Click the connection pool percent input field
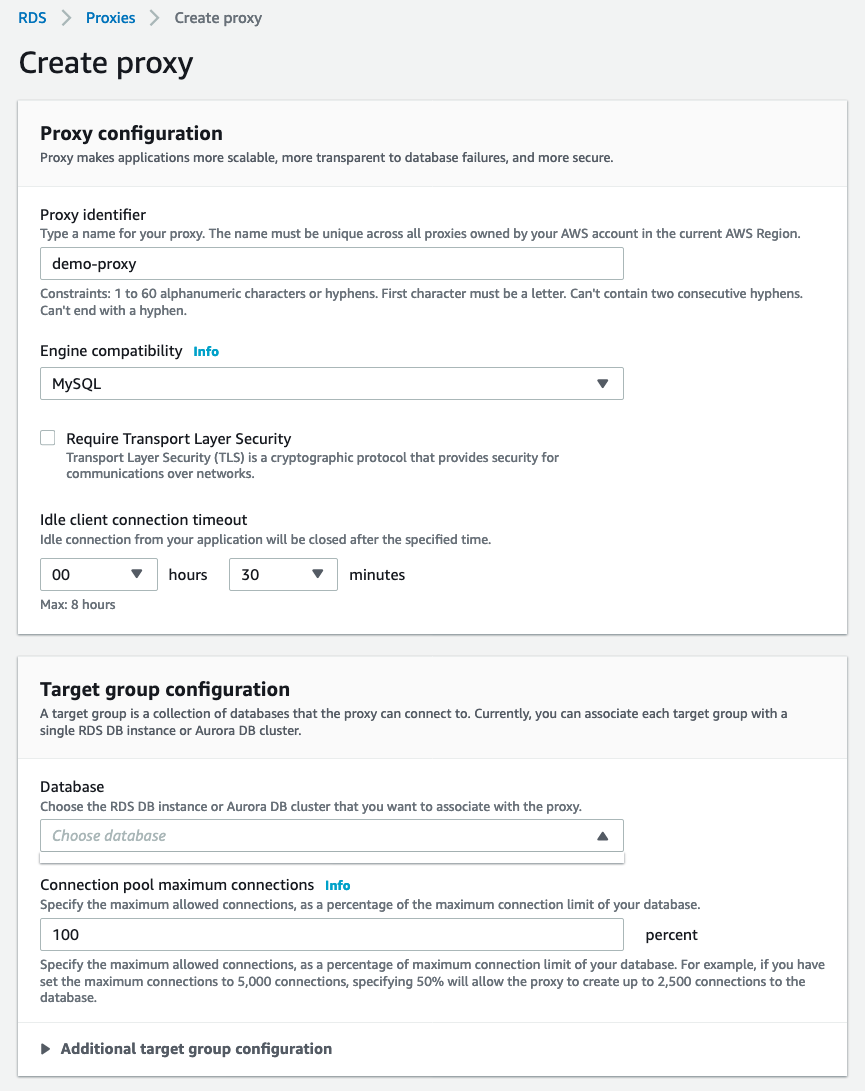This screenshot has height=1091, width=865. pos(331,934)
